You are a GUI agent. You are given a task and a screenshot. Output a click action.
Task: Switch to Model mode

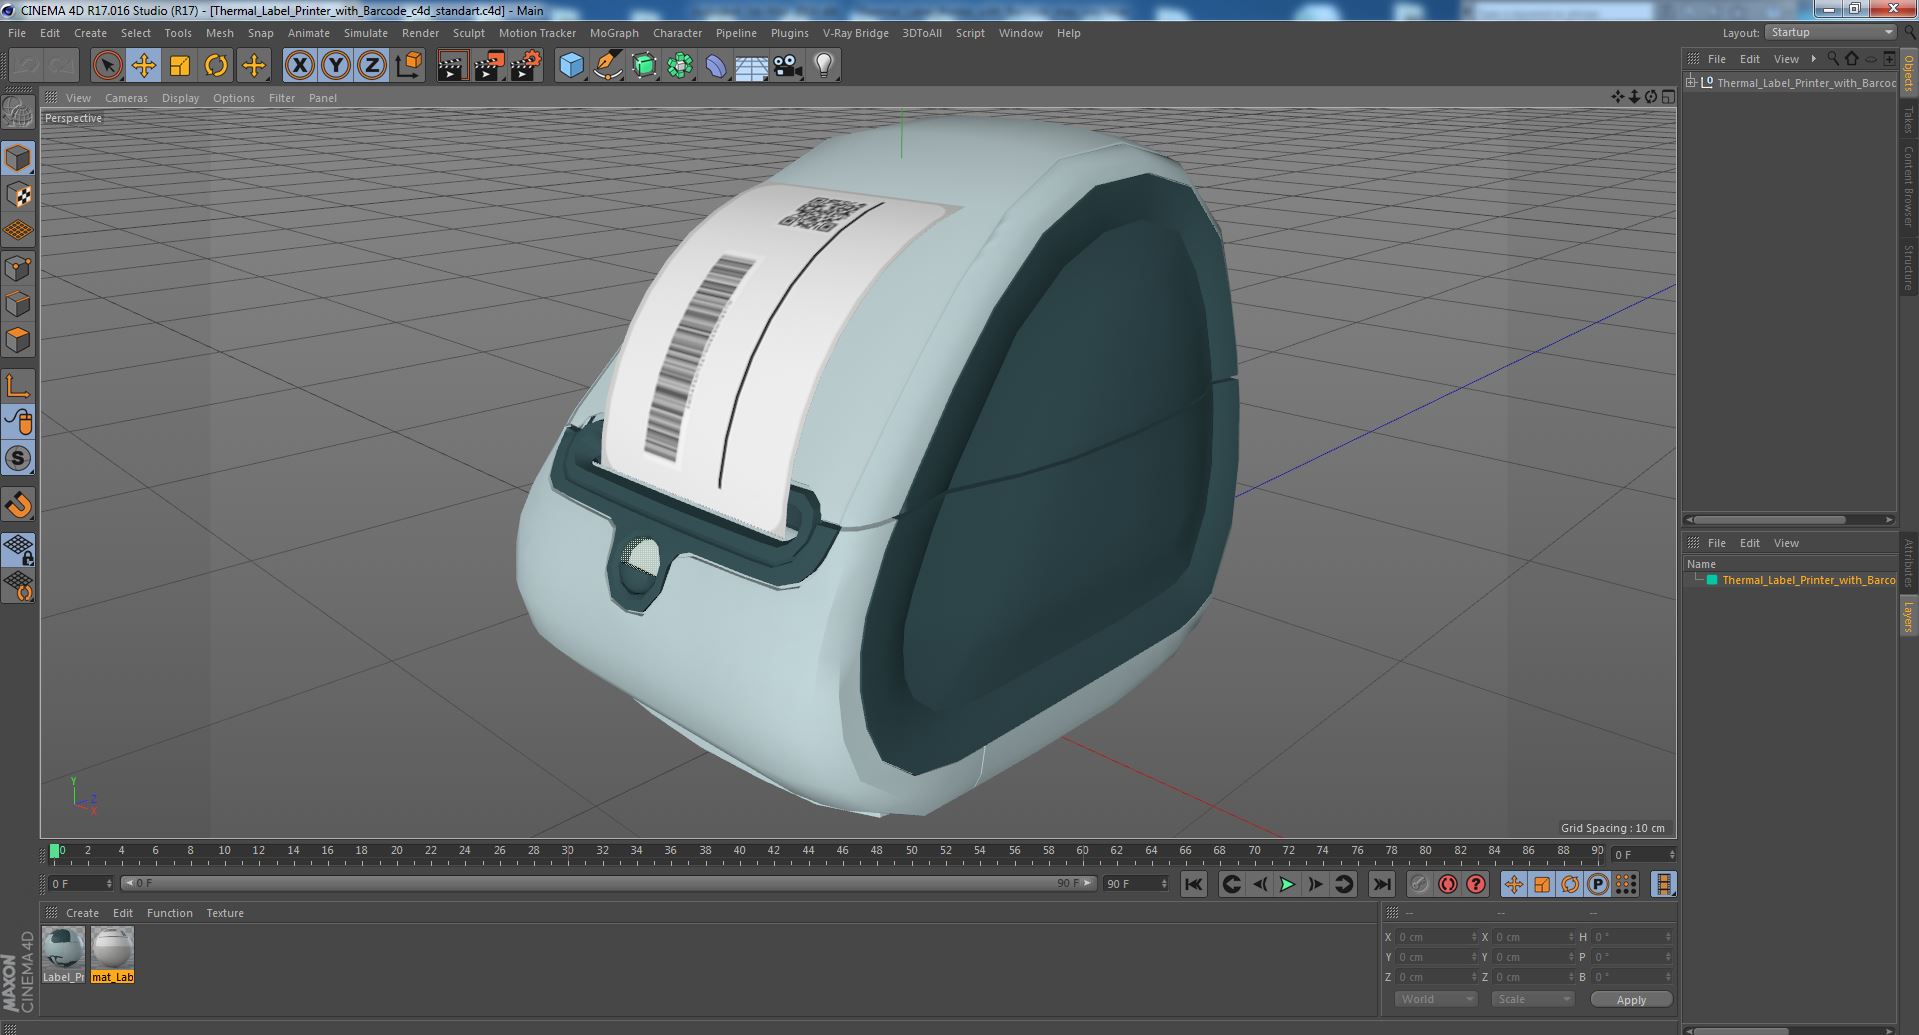(x=18, y=158)
